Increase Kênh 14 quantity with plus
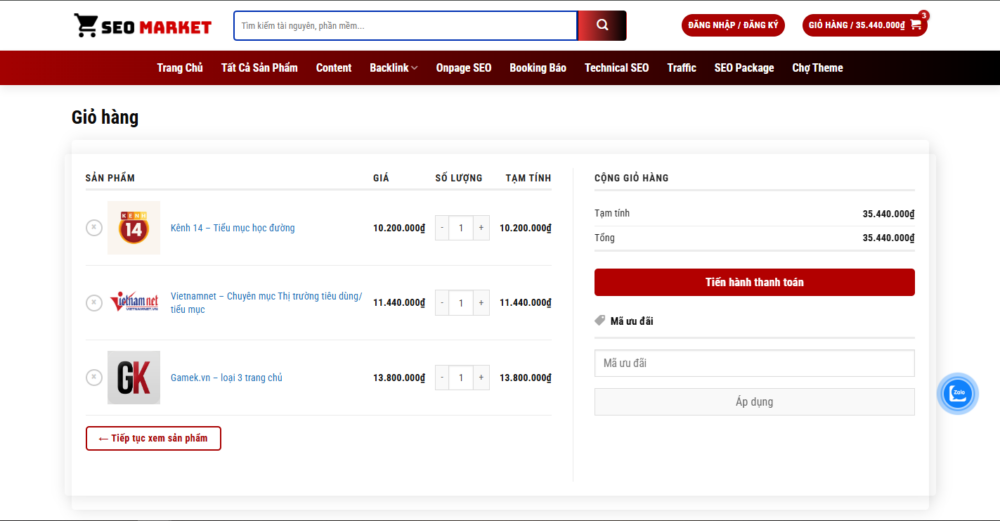The width and height of the screenshot is (1000, 521). [x=481, y=228]
